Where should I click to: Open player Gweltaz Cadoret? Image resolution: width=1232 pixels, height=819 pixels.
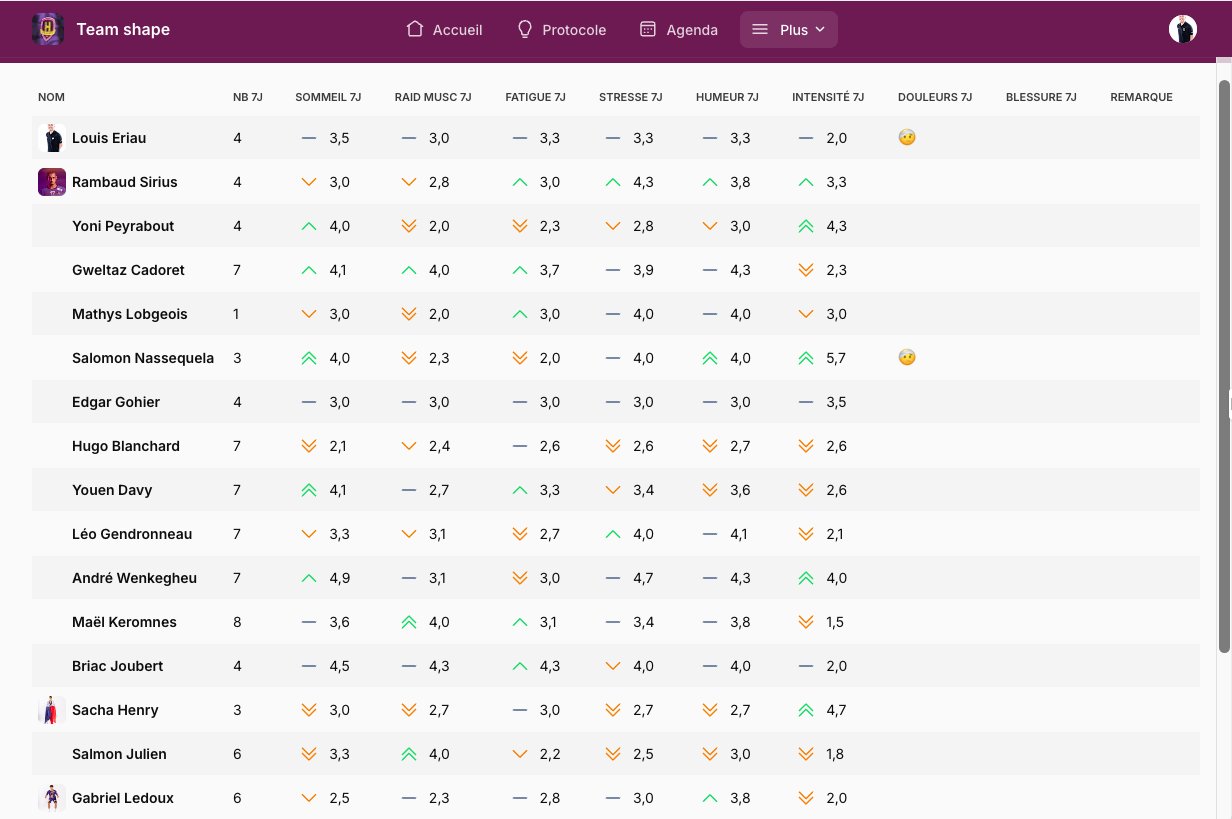[128, 270]
